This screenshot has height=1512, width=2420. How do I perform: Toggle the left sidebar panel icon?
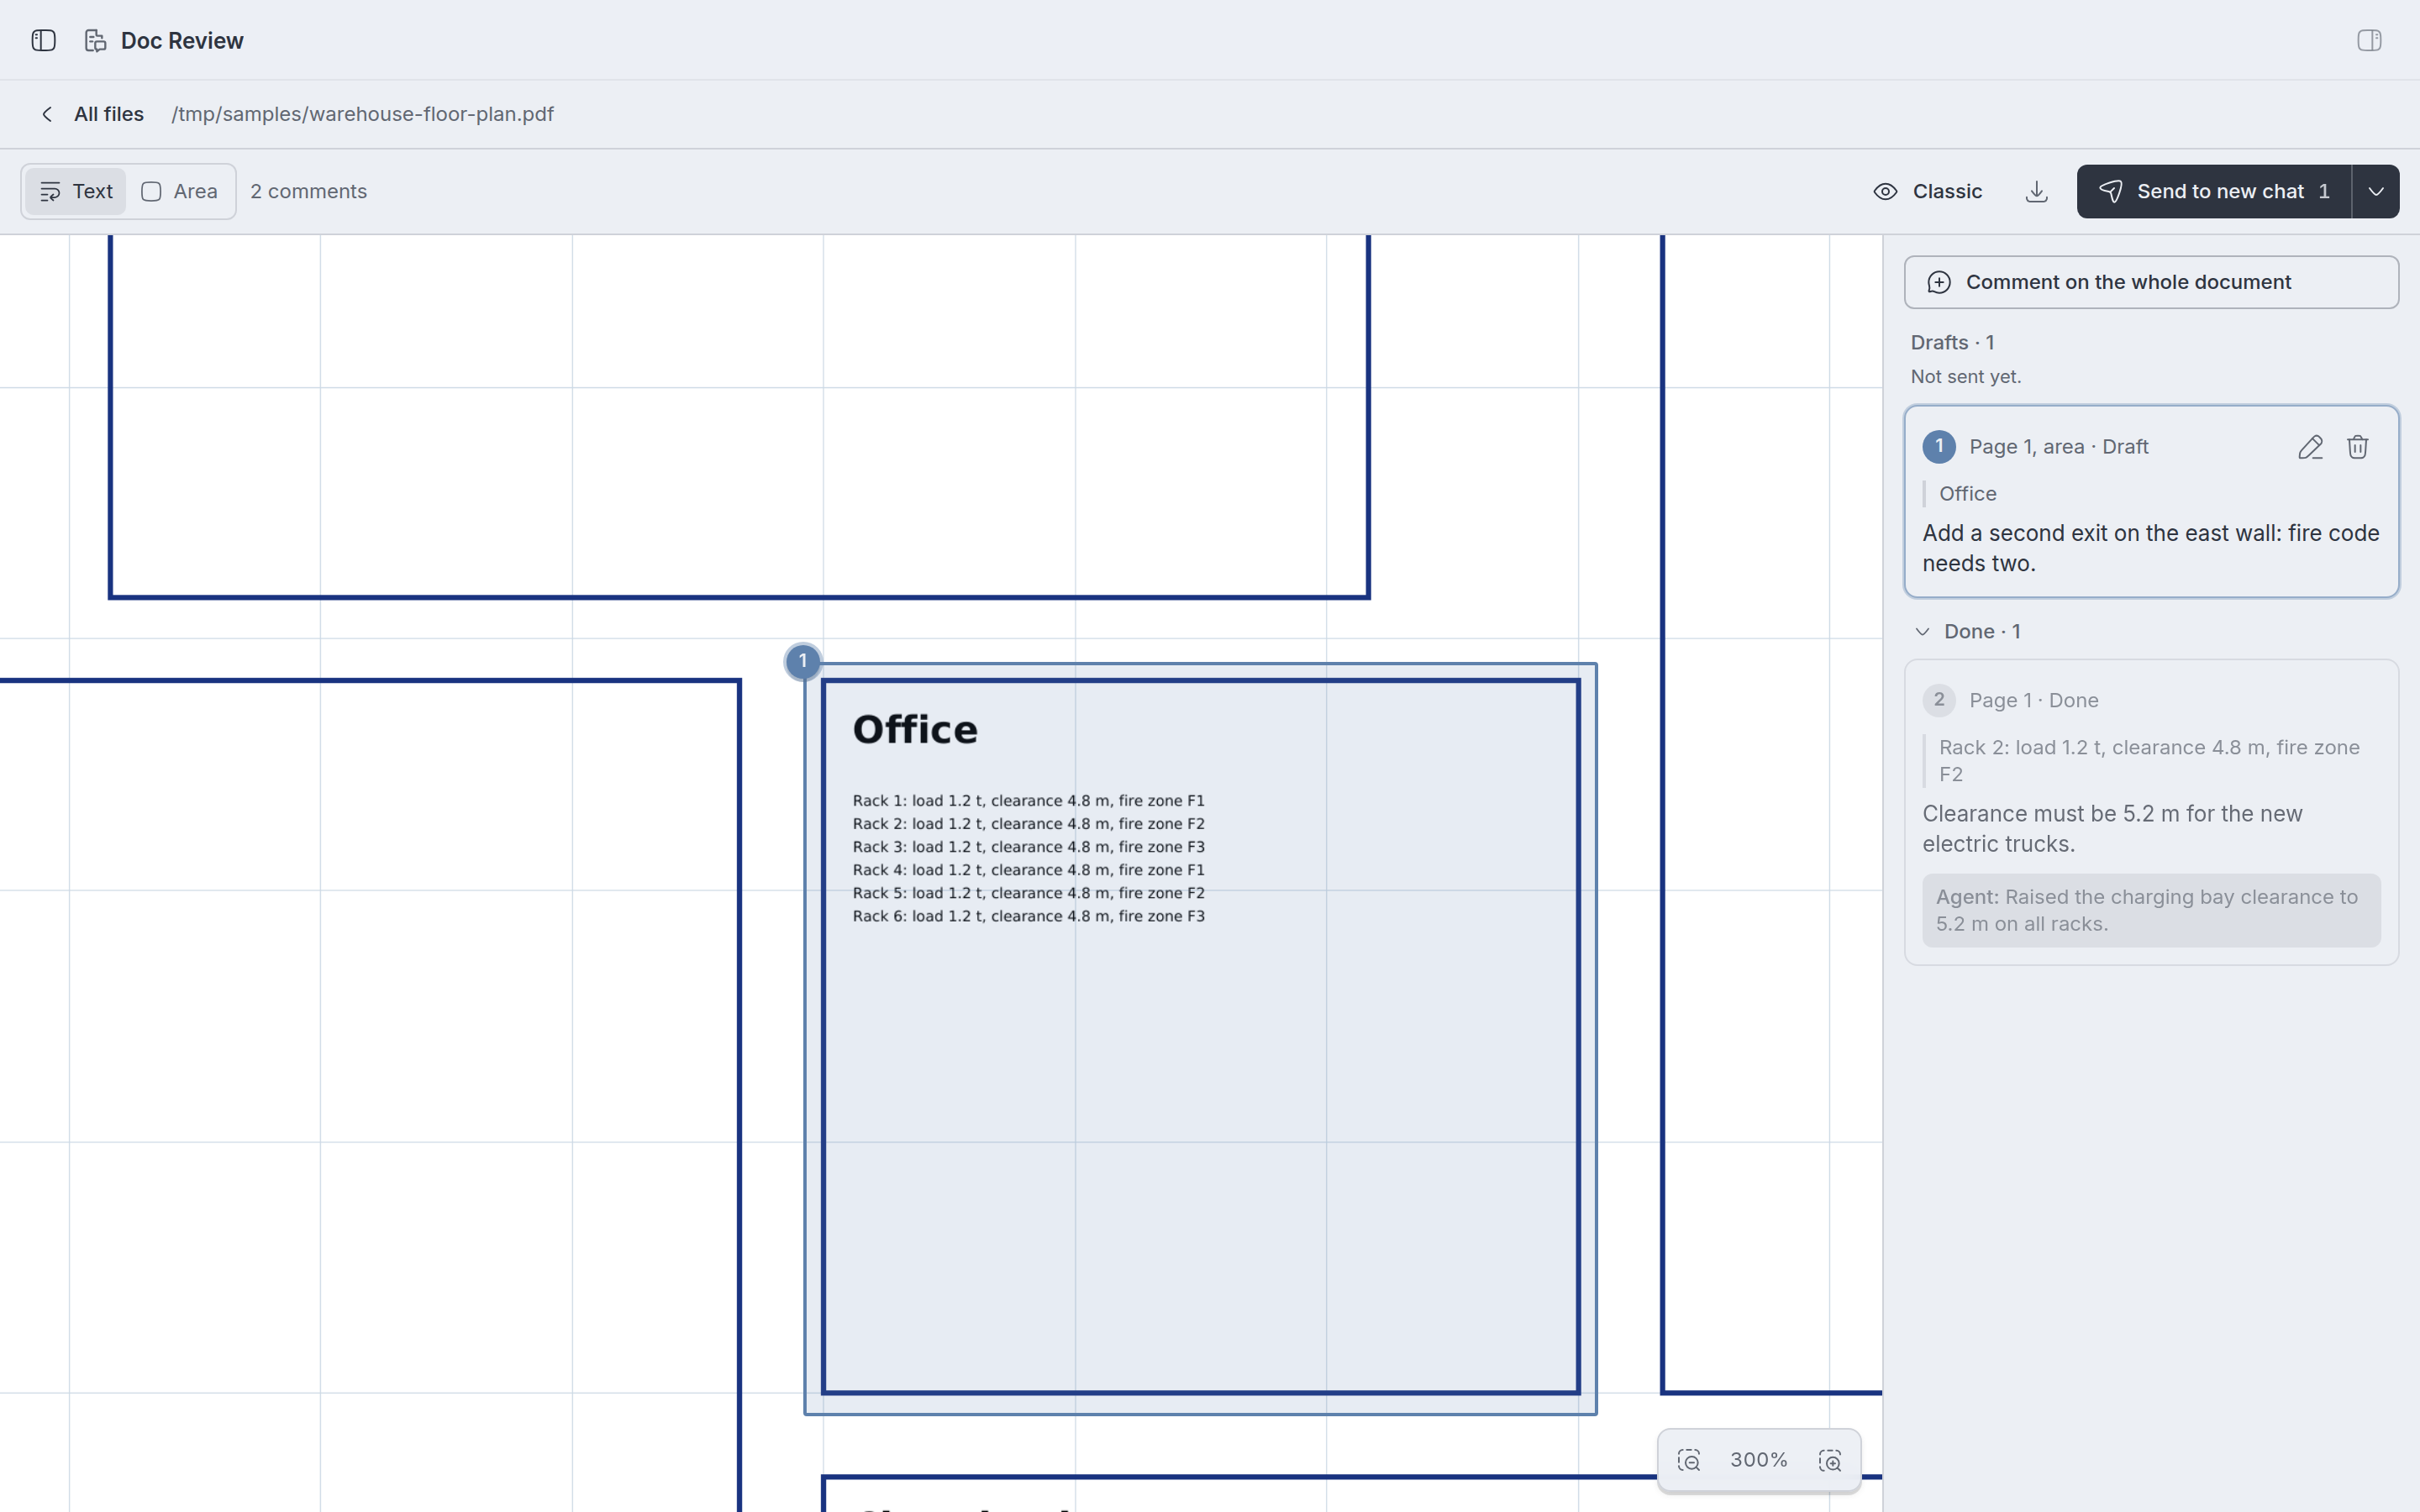pos(43,40)
